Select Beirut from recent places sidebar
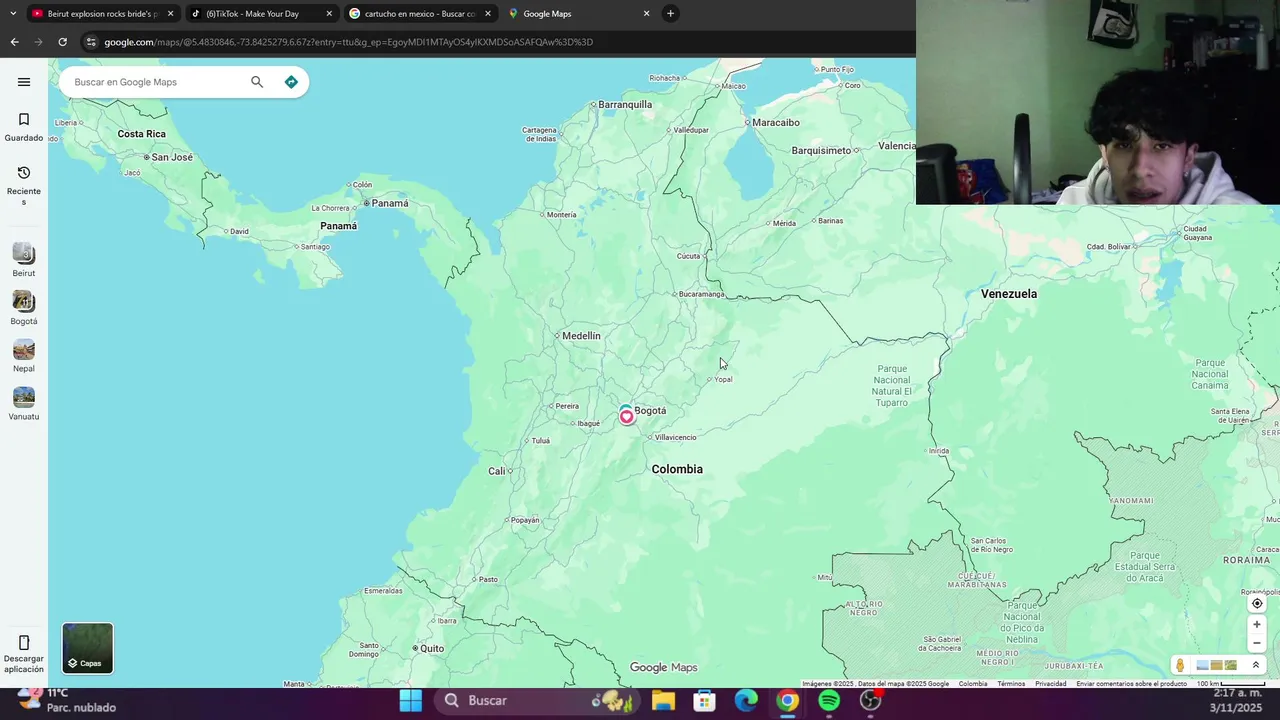 pyautogui.click(x=24, y=260)
